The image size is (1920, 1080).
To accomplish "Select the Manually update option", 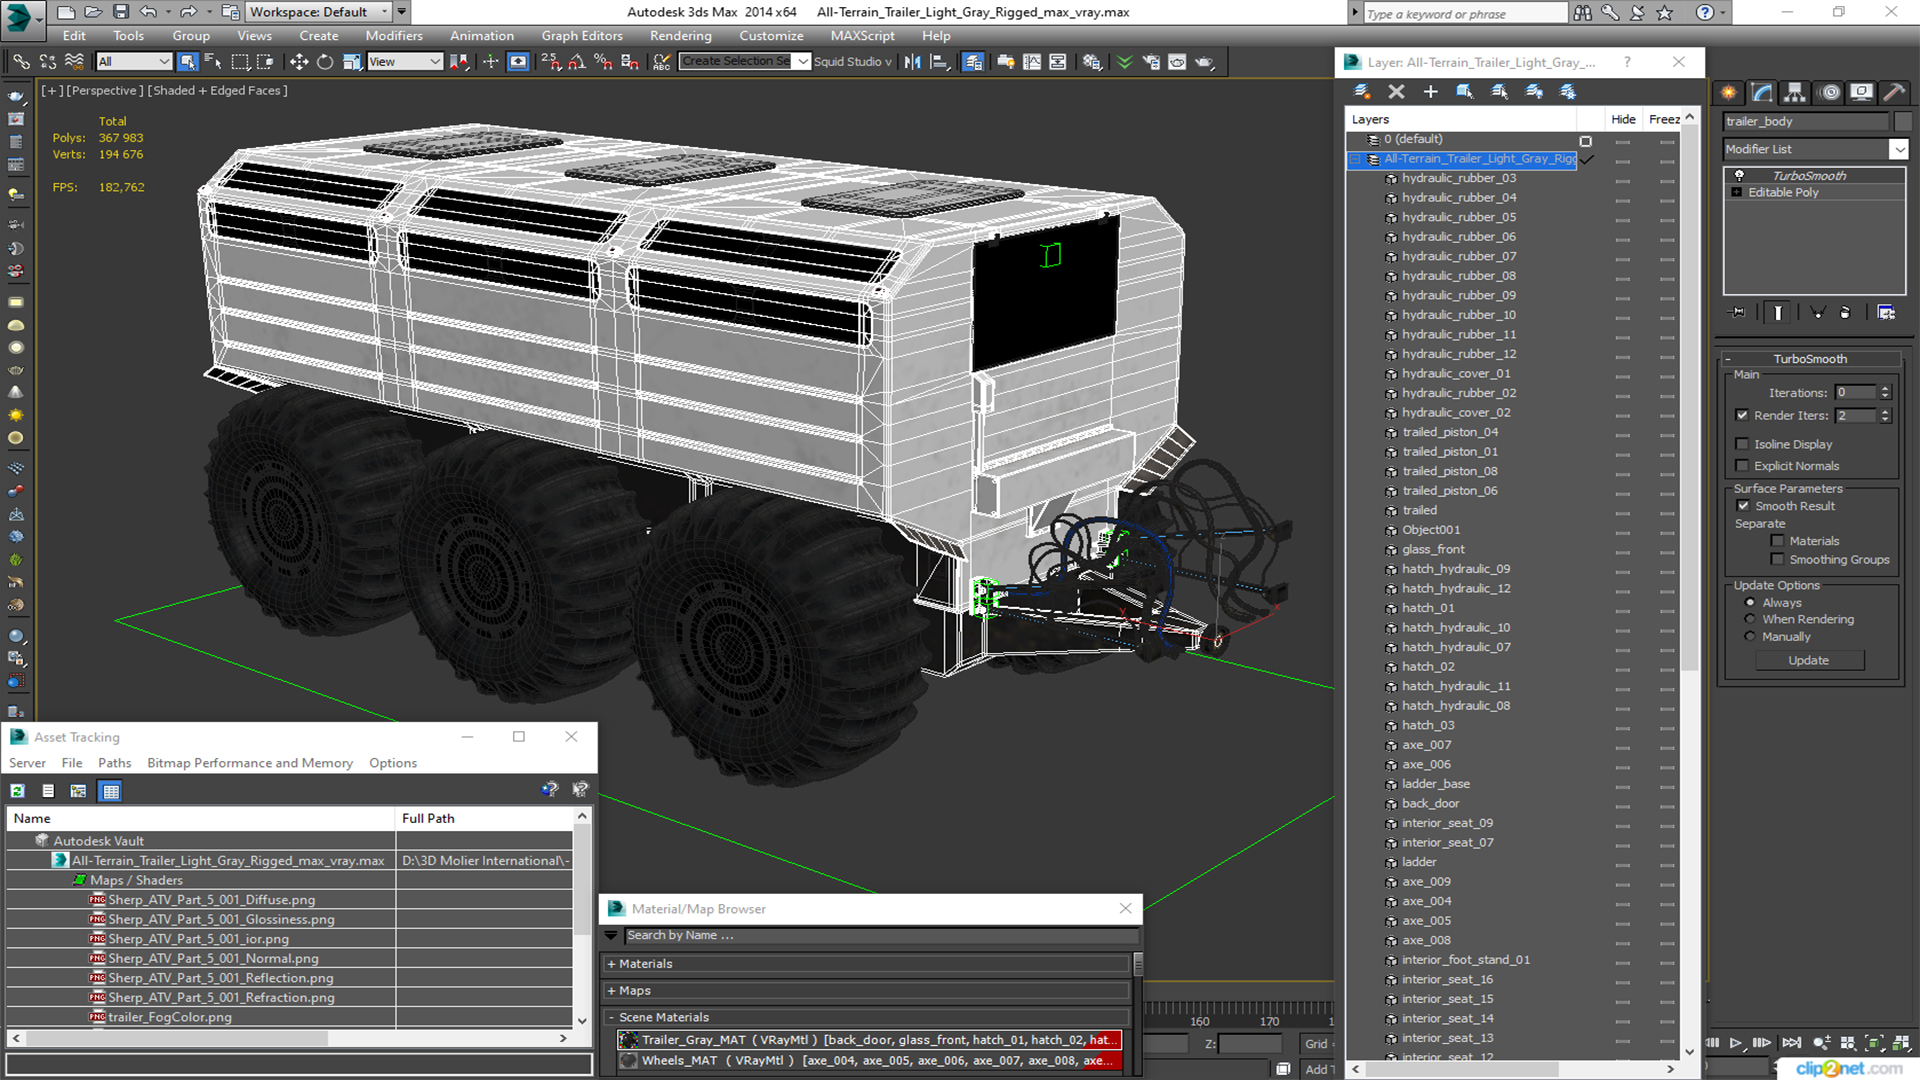I will coord(1750,637).
